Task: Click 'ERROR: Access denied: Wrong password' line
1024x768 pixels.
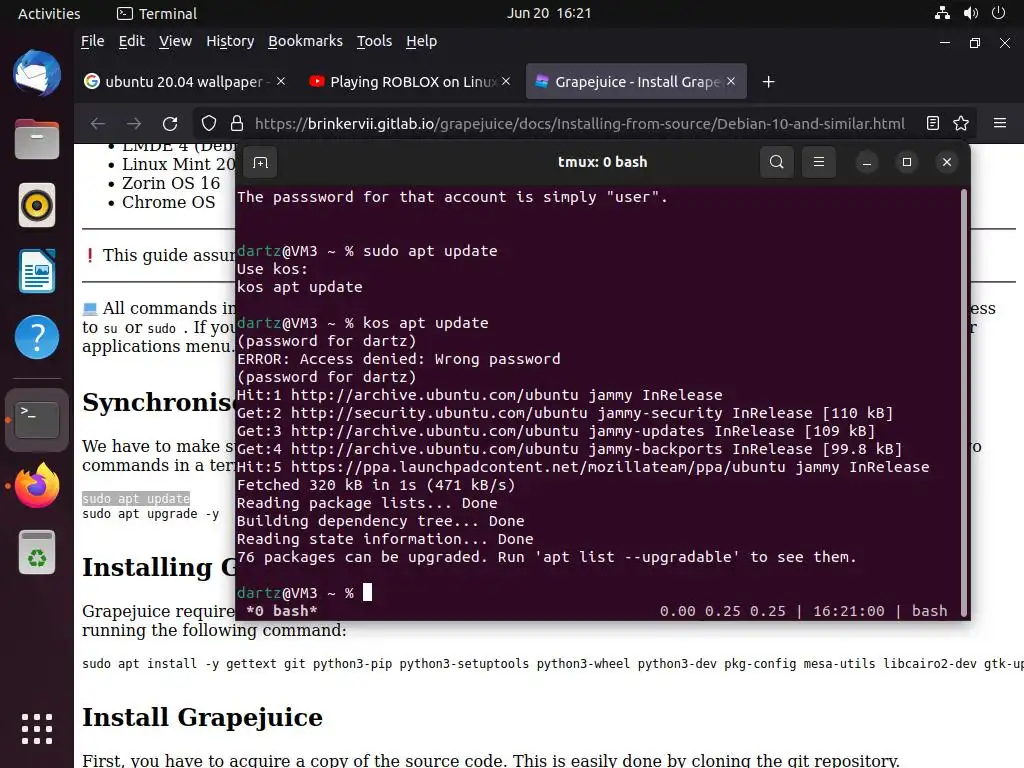Action: 398,359
